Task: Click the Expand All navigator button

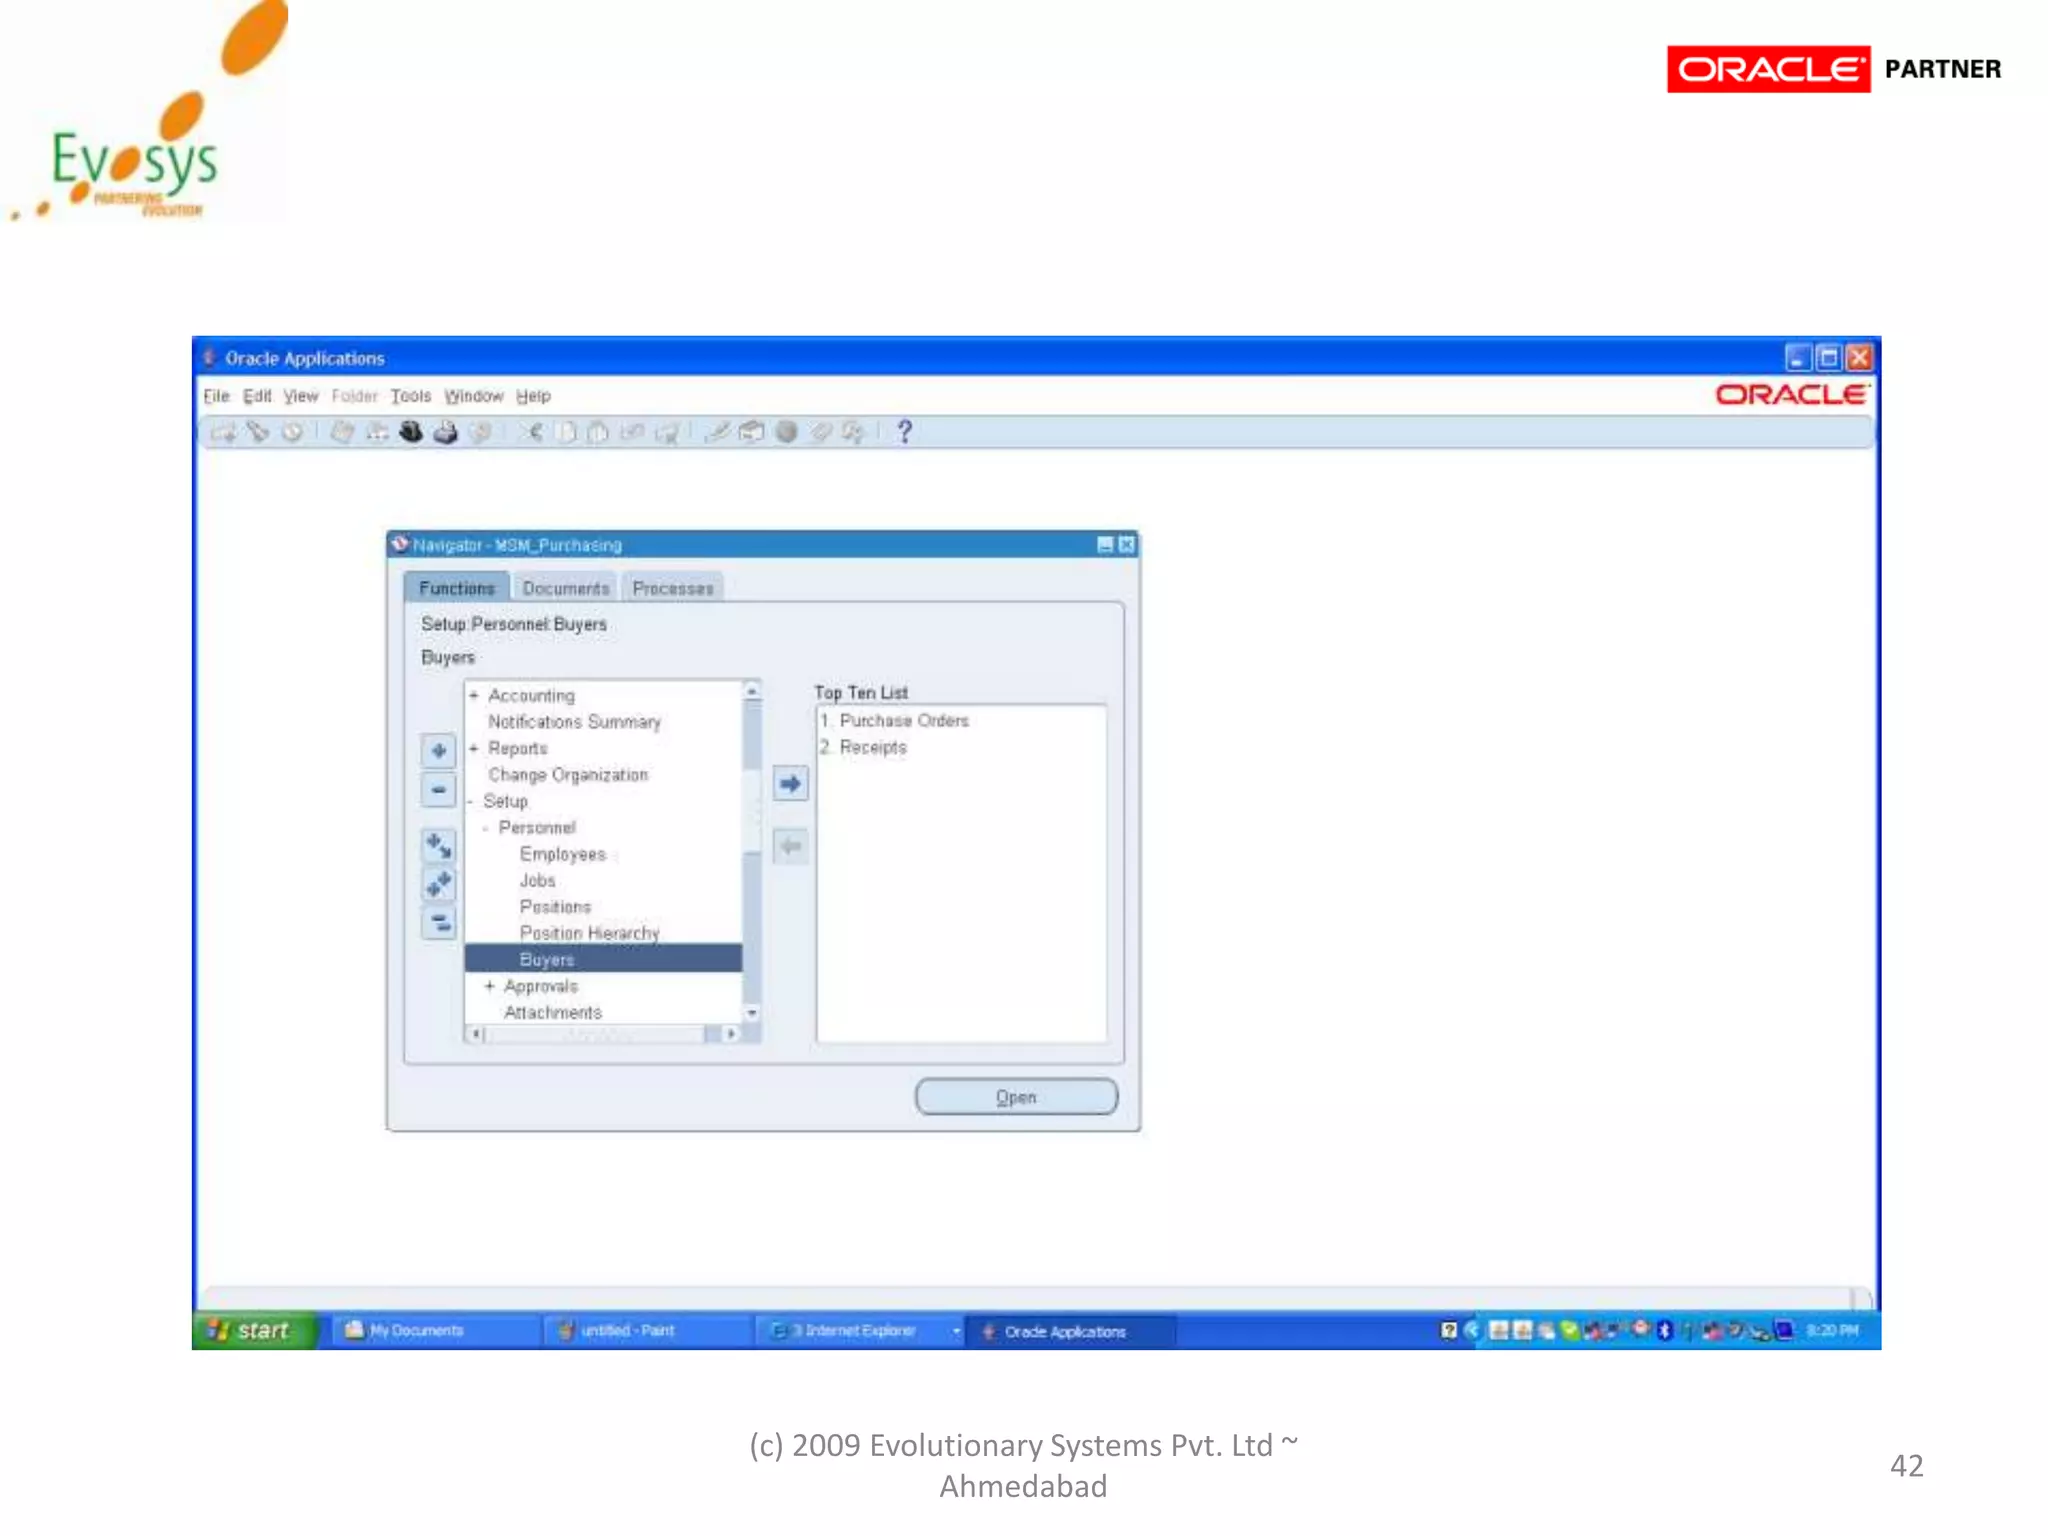Action: pos(438,884)
